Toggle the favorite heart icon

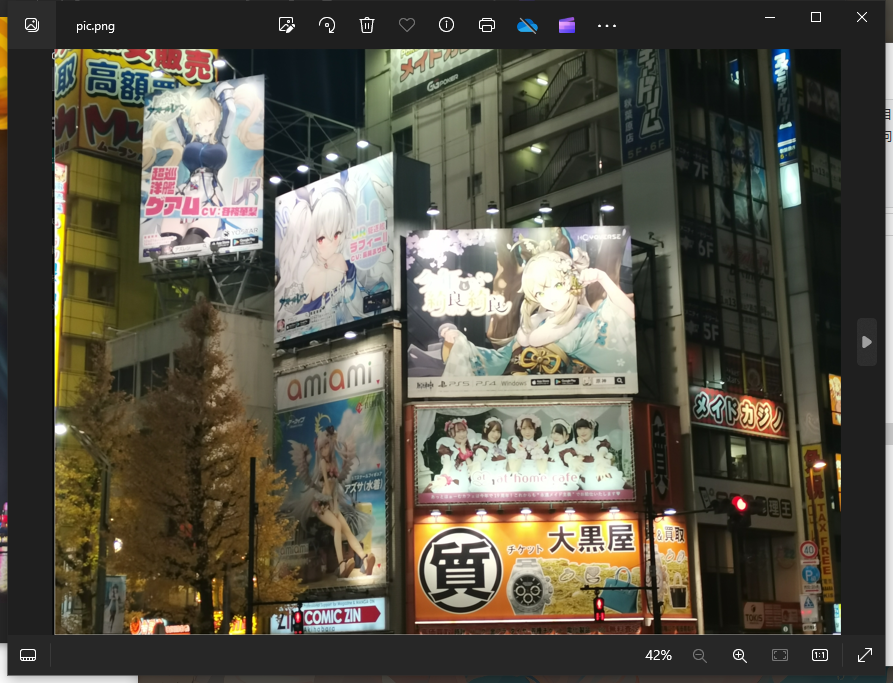[x=407, y=25]
